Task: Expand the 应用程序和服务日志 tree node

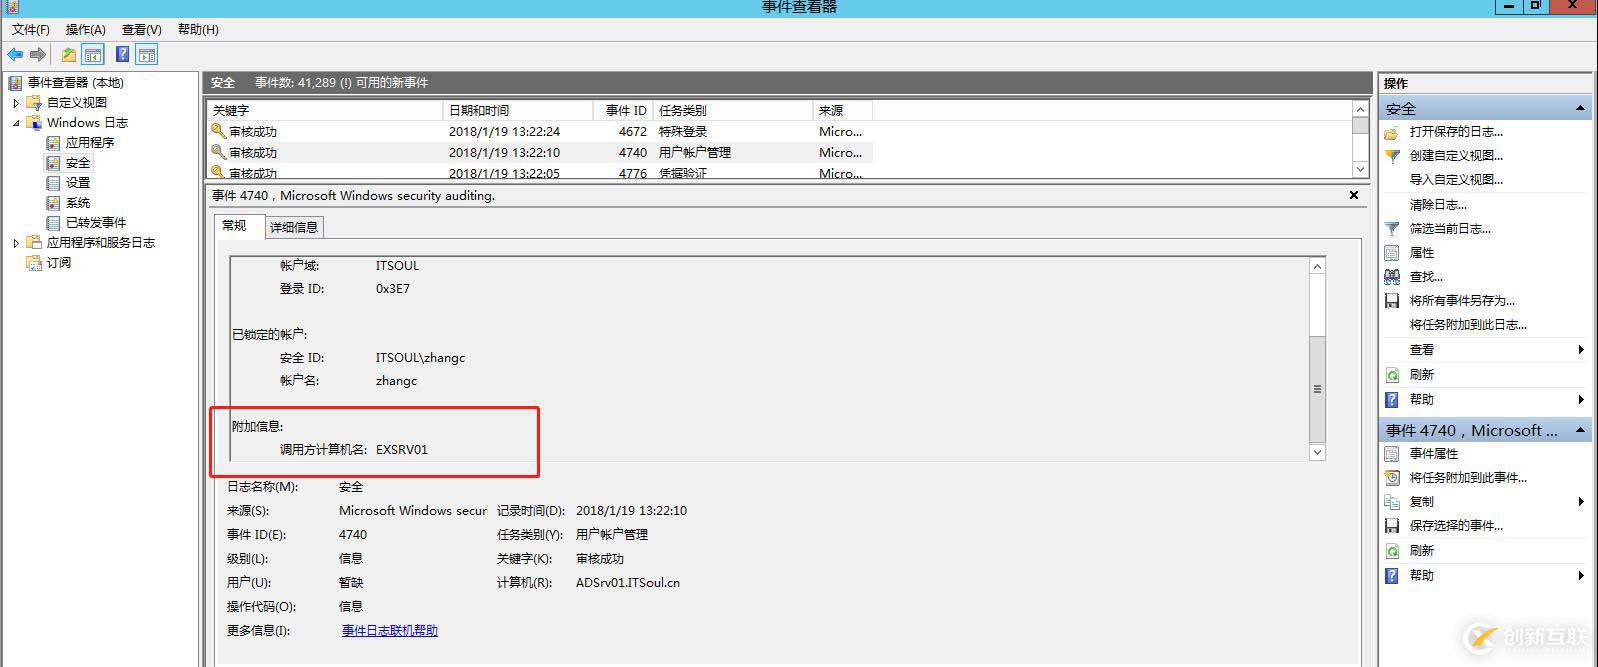Action: point(16,243)
